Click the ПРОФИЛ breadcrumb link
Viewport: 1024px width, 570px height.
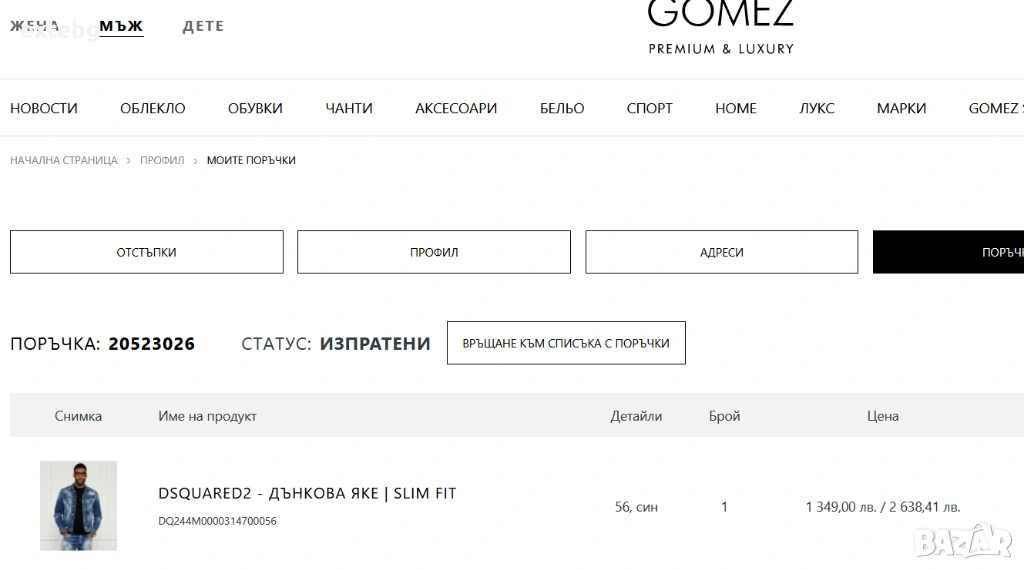(x=162, y=160)
